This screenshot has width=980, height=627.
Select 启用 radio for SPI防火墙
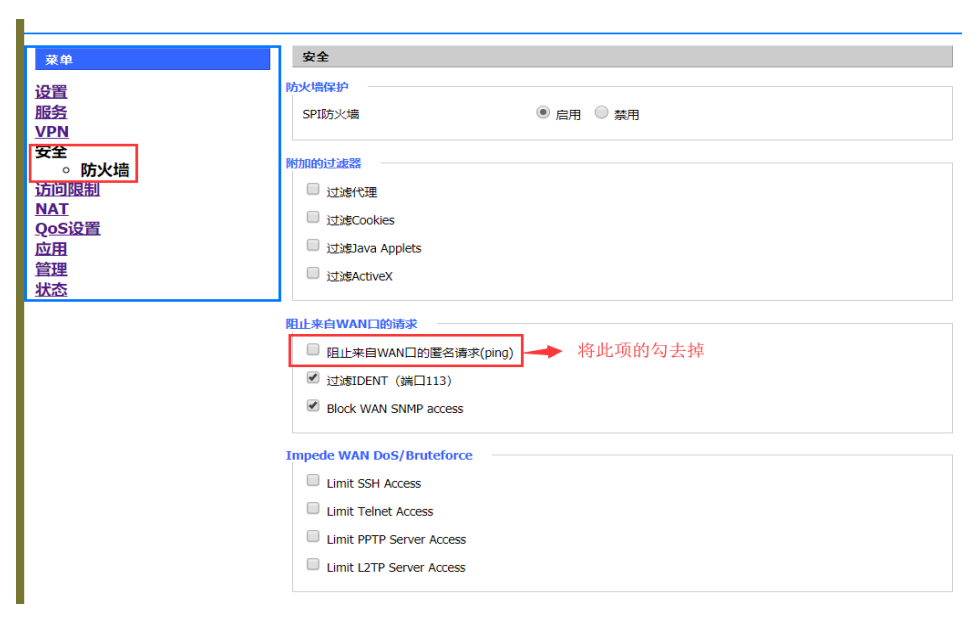(x=542, y=113)
